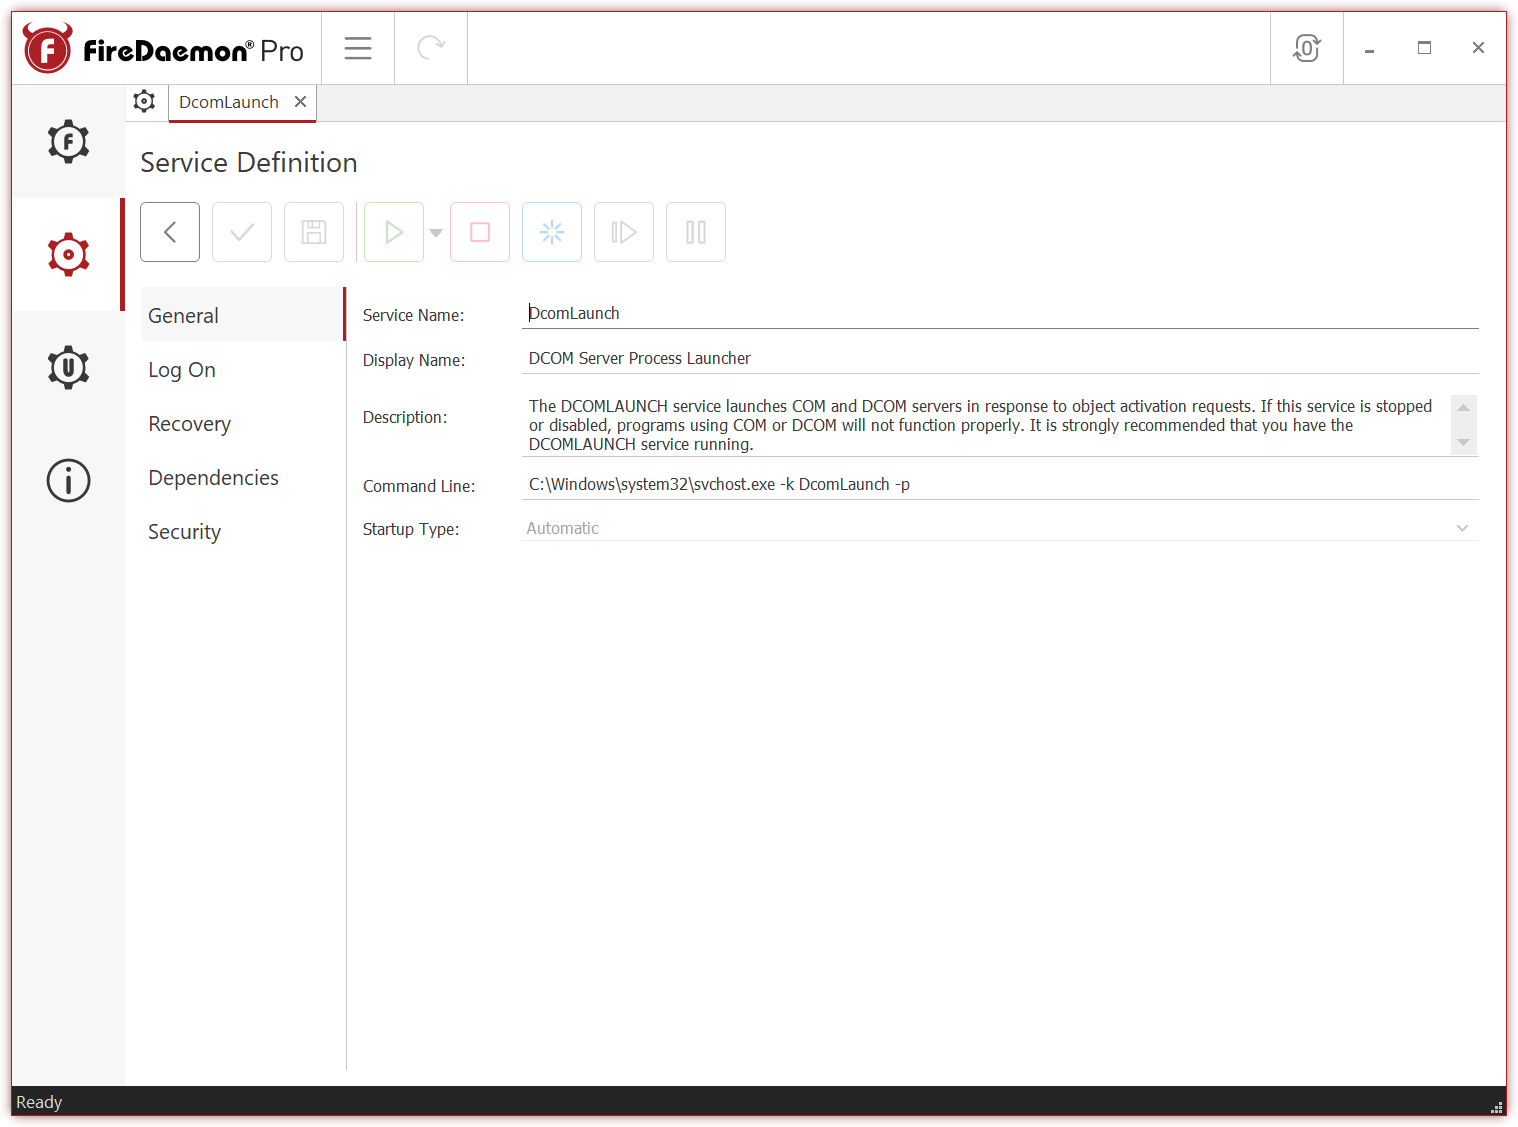
Task: Open the Security section
Action: coord(243,532)
